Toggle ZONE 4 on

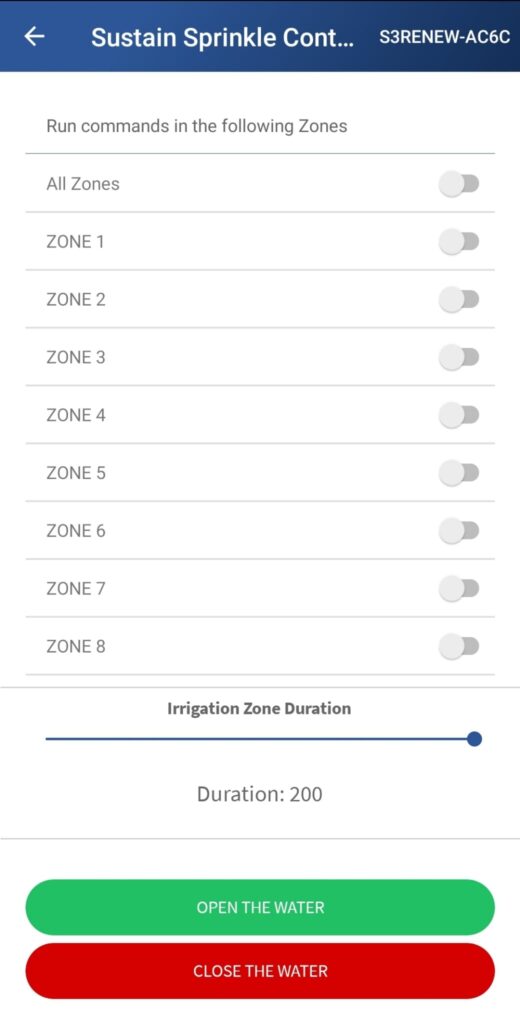(x=459, y=415)
